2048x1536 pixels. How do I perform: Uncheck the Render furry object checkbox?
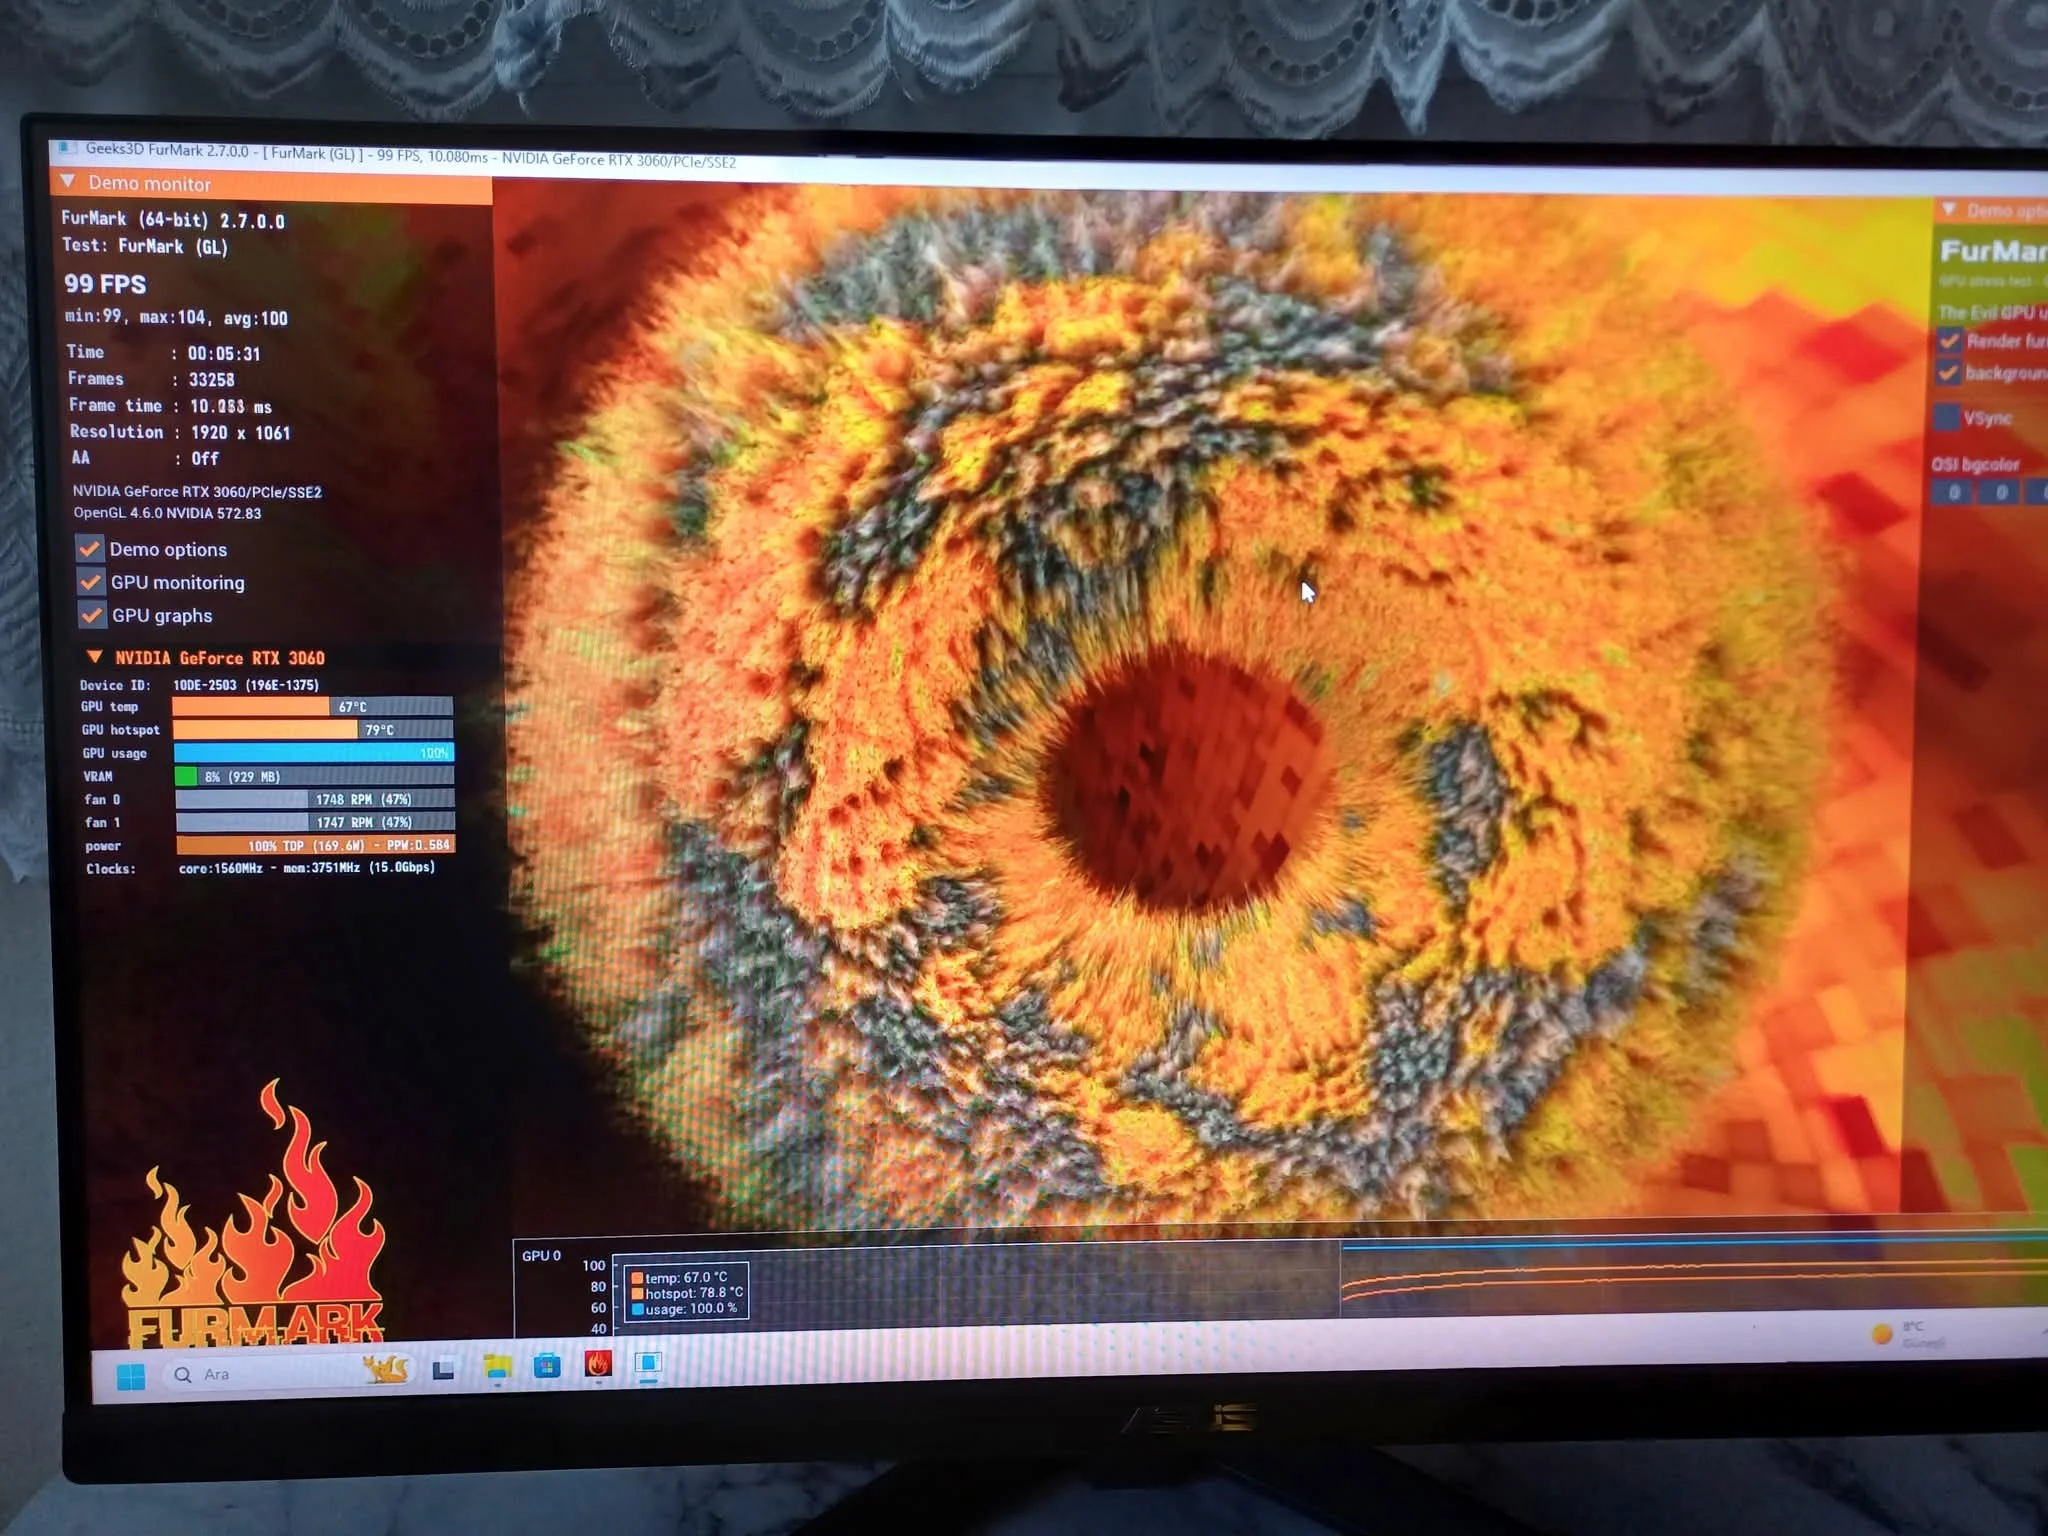click(1948, 341)
